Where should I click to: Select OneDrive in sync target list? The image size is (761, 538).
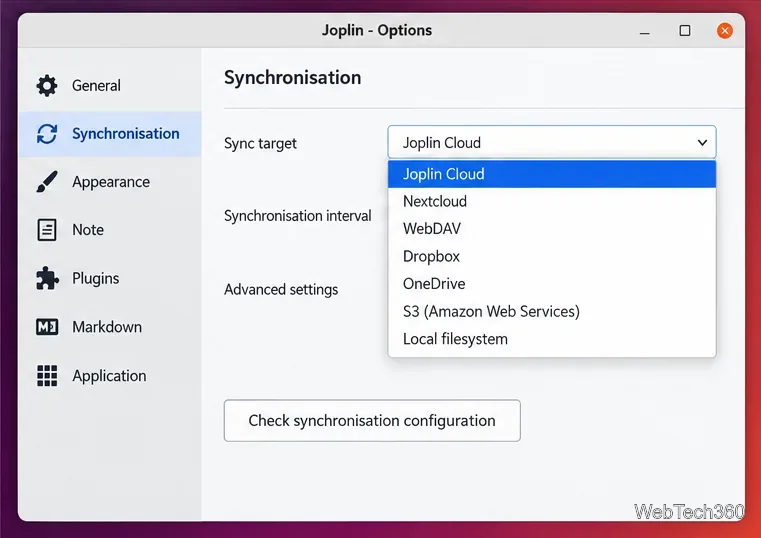pyautogui.click(x=552, y=284)
